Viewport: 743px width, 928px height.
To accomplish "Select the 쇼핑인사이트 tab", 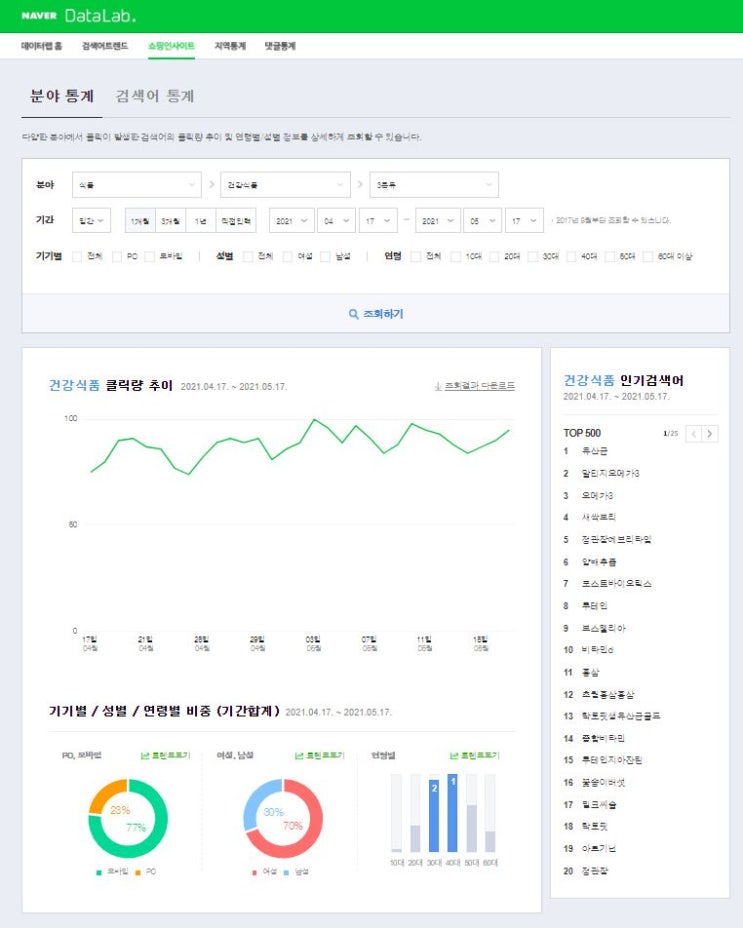I will tap(171, 46).
